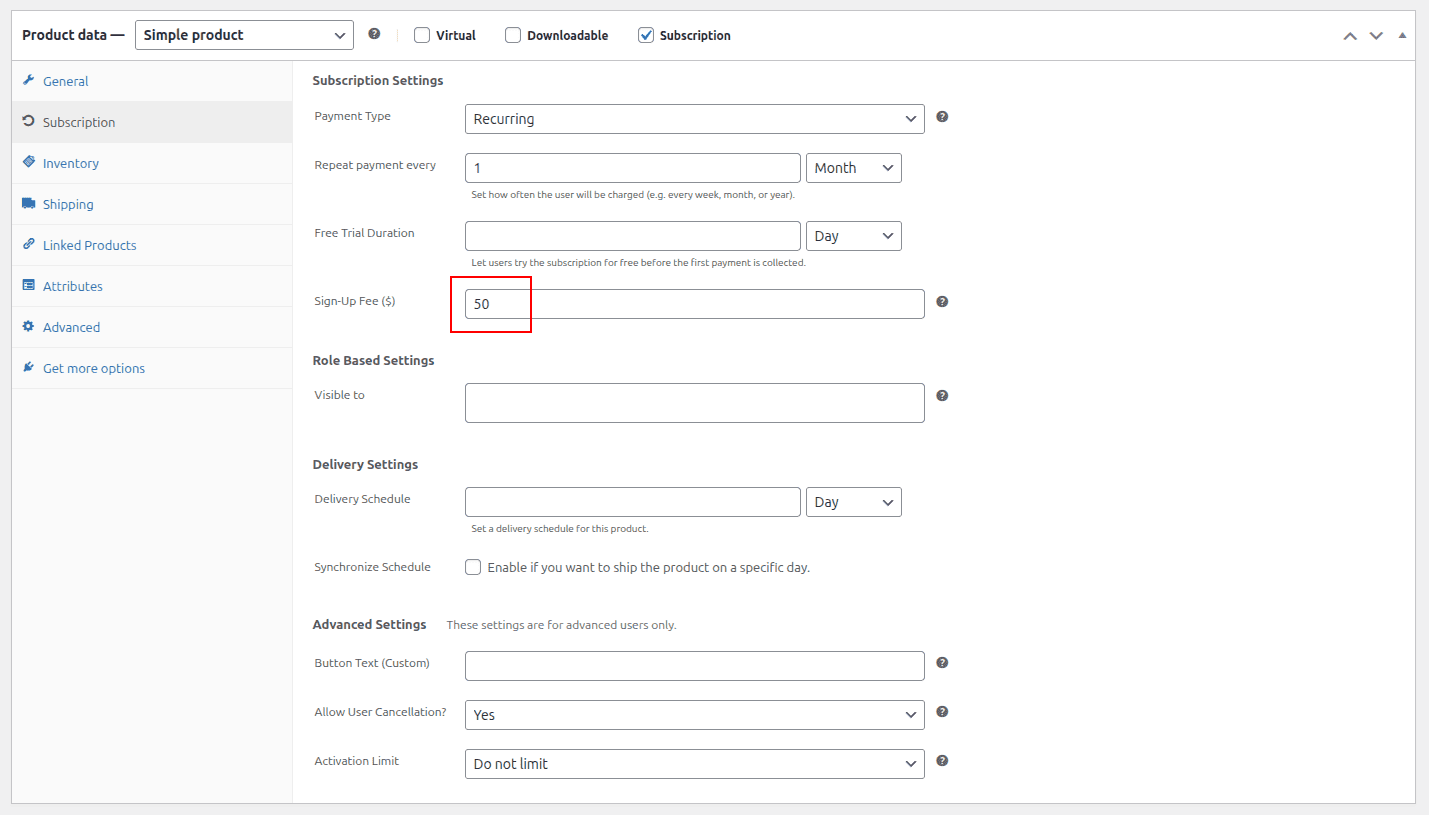
Task: Move Product data panel down with arrow
Action: coord(1376,35)
